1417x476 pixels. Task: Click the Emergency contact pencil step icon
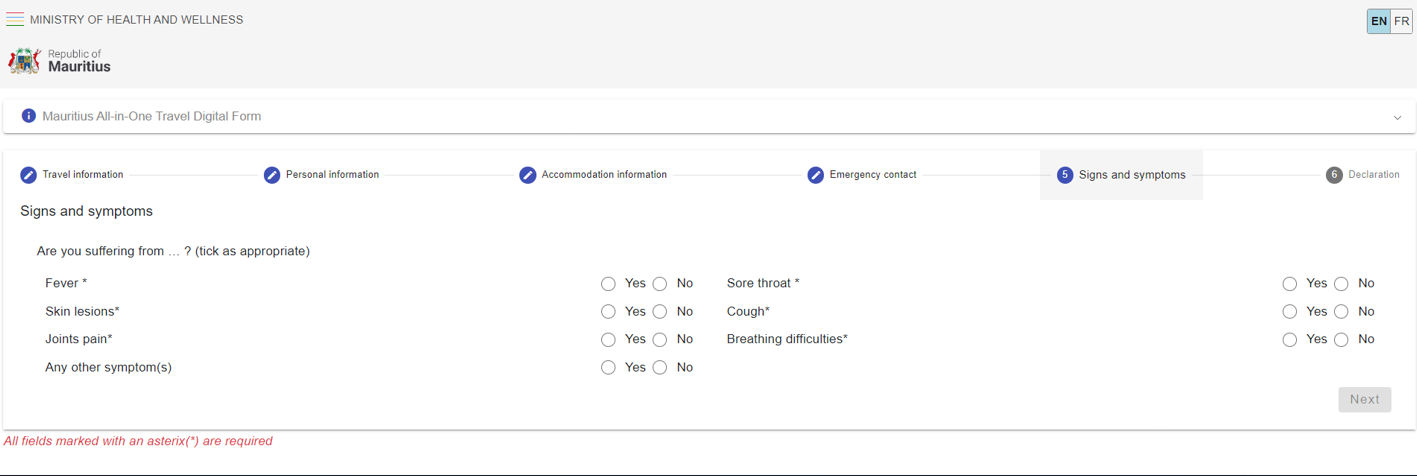[x=816, y=175]
